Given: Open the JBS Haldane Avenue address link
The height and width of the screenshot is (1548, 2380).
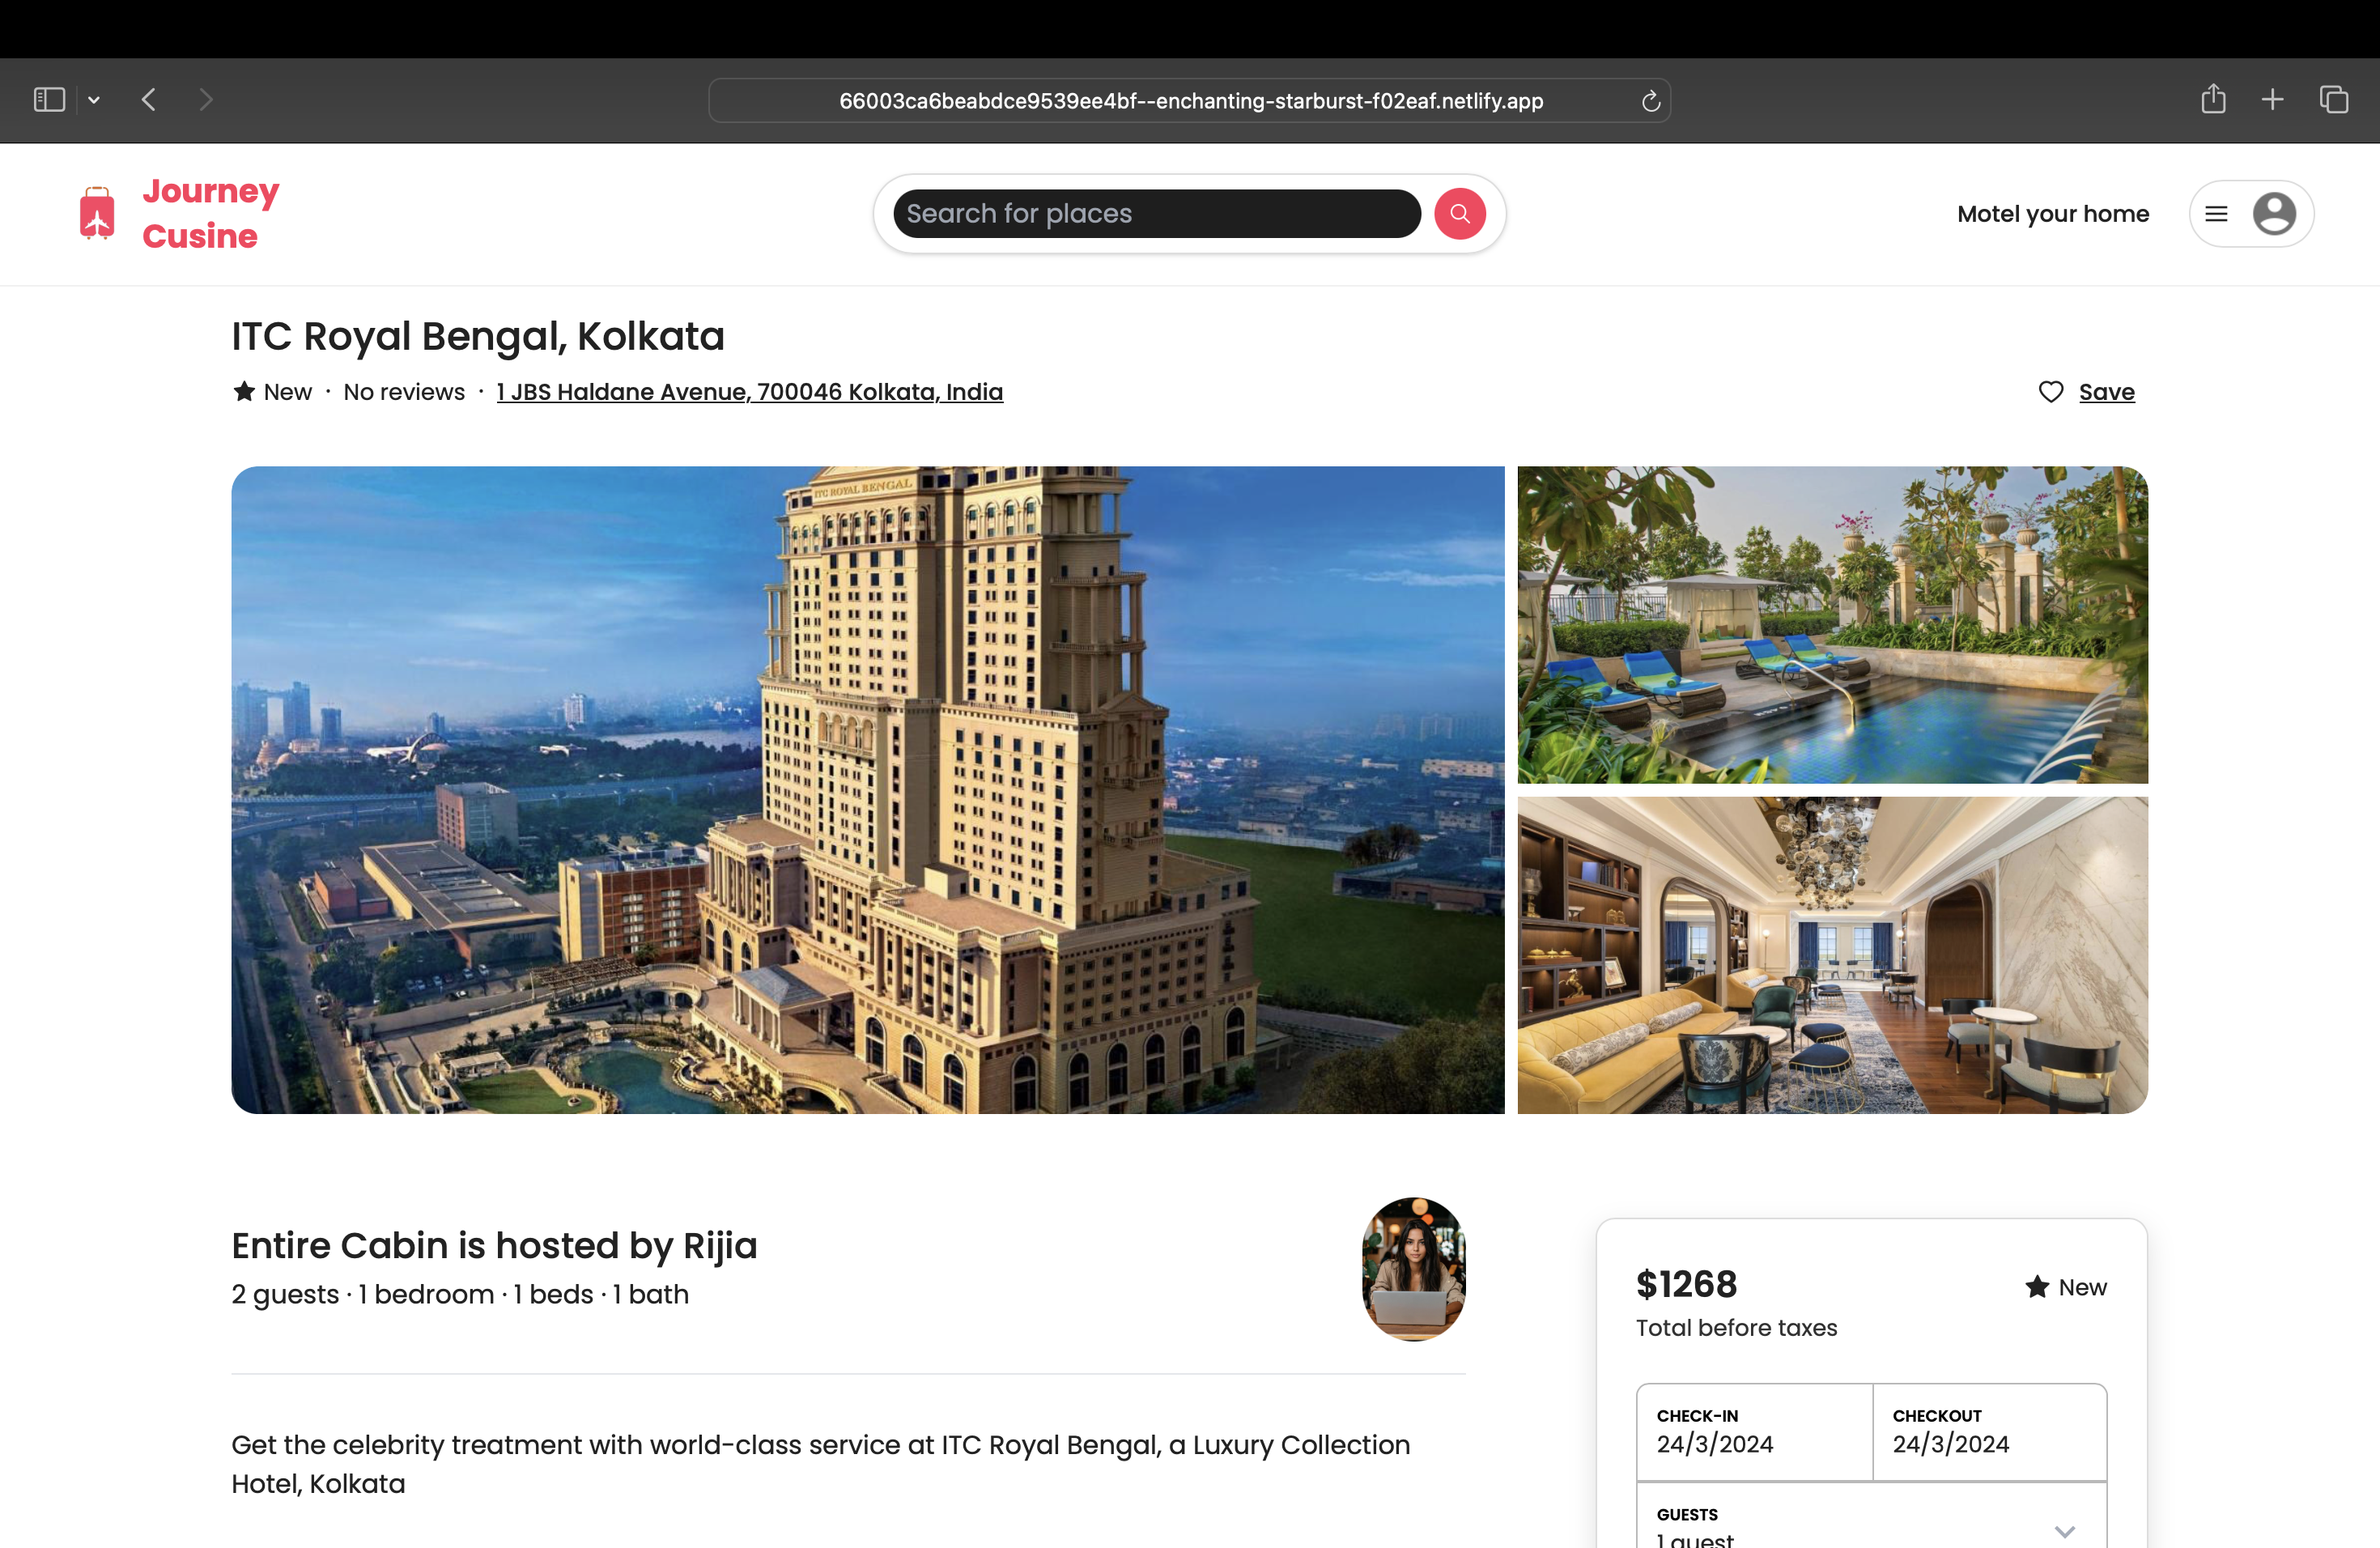Looking at the screenshot, I should click(749, 392).
